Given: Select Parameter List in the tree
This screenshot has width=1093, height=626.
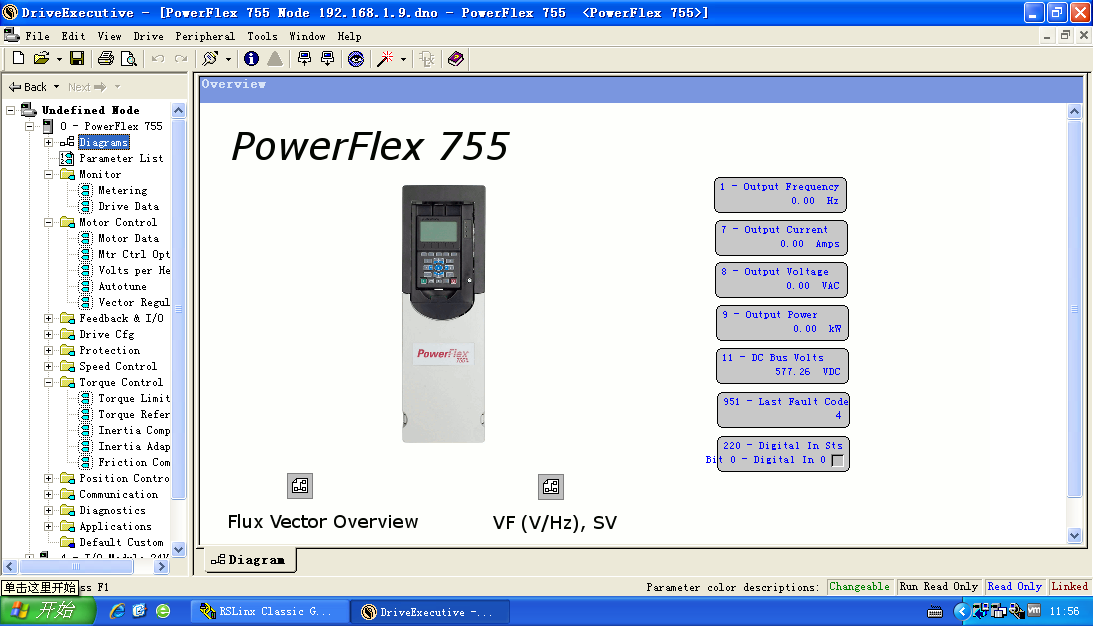Looking at the screenshot, I should tap(121, 158).
